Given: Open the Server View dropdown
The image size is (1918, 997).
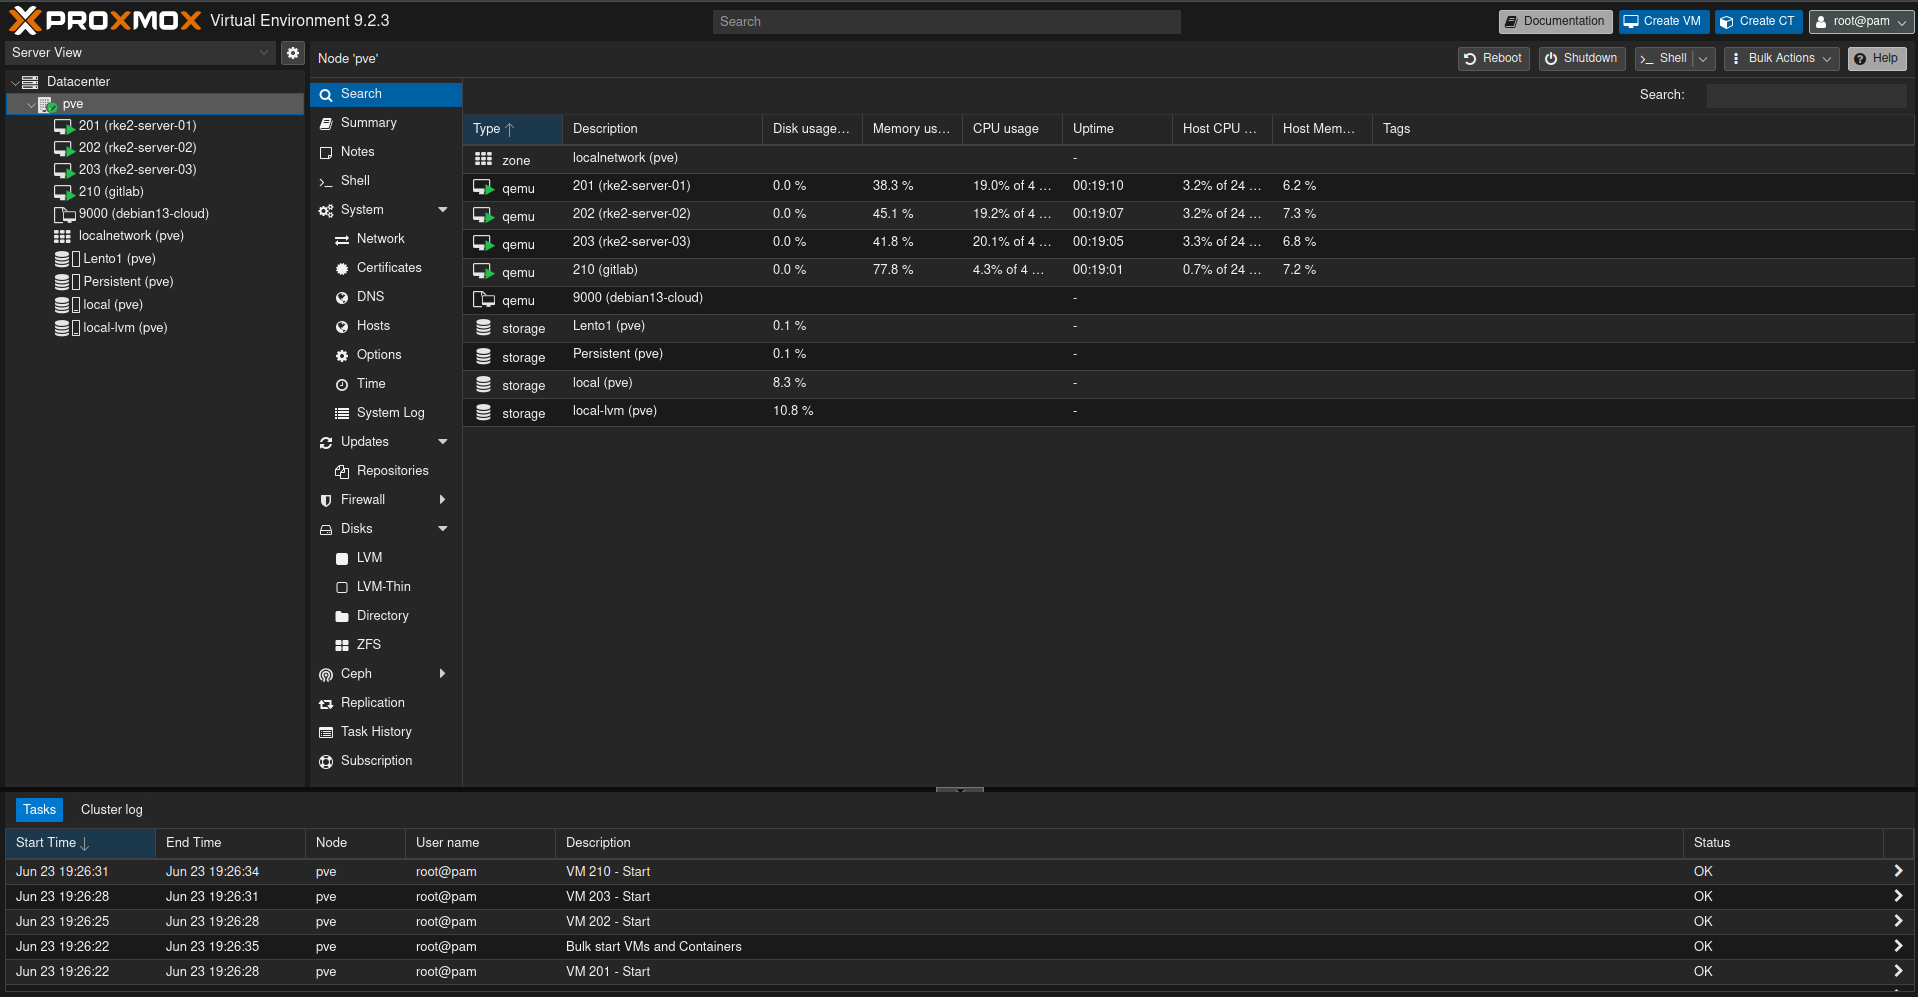Looking at the screenshot, I should tap(264, 53).
